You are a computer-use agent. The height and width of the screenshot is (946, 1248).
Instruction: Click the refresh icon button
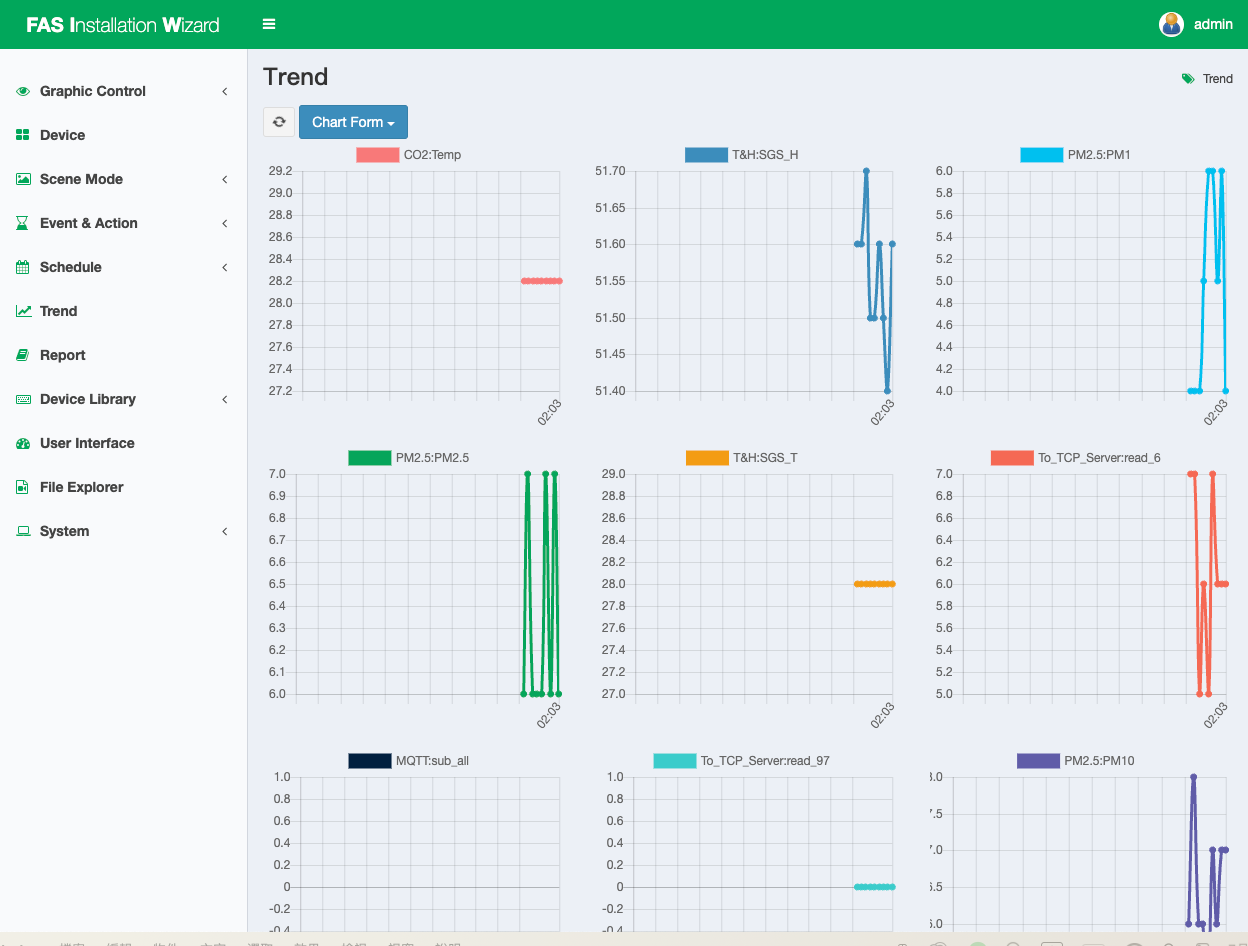click(x=279, y=122)
